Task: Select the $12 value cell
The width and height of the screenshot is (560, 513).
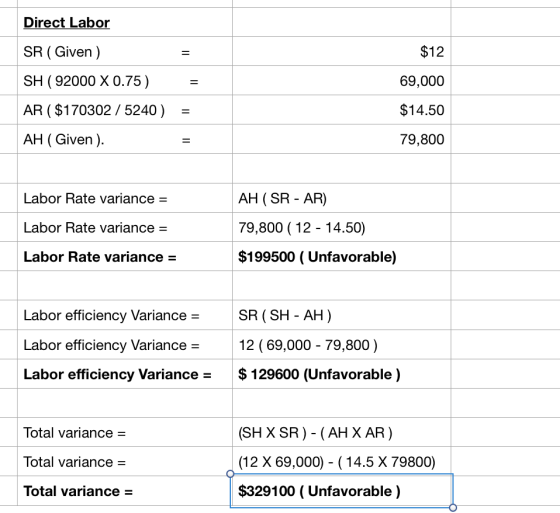Action: click(341, 51)
